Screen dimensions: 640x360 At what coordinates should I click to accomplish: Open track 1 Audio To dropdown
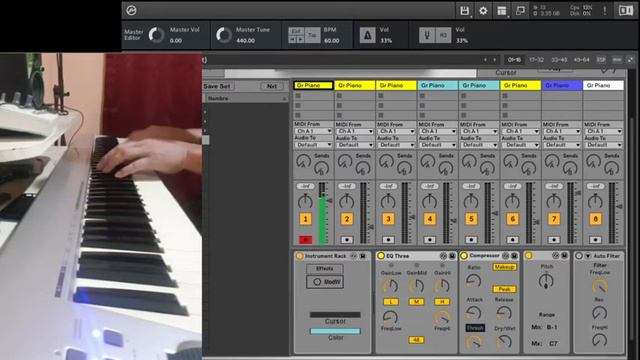click(313, 145)
